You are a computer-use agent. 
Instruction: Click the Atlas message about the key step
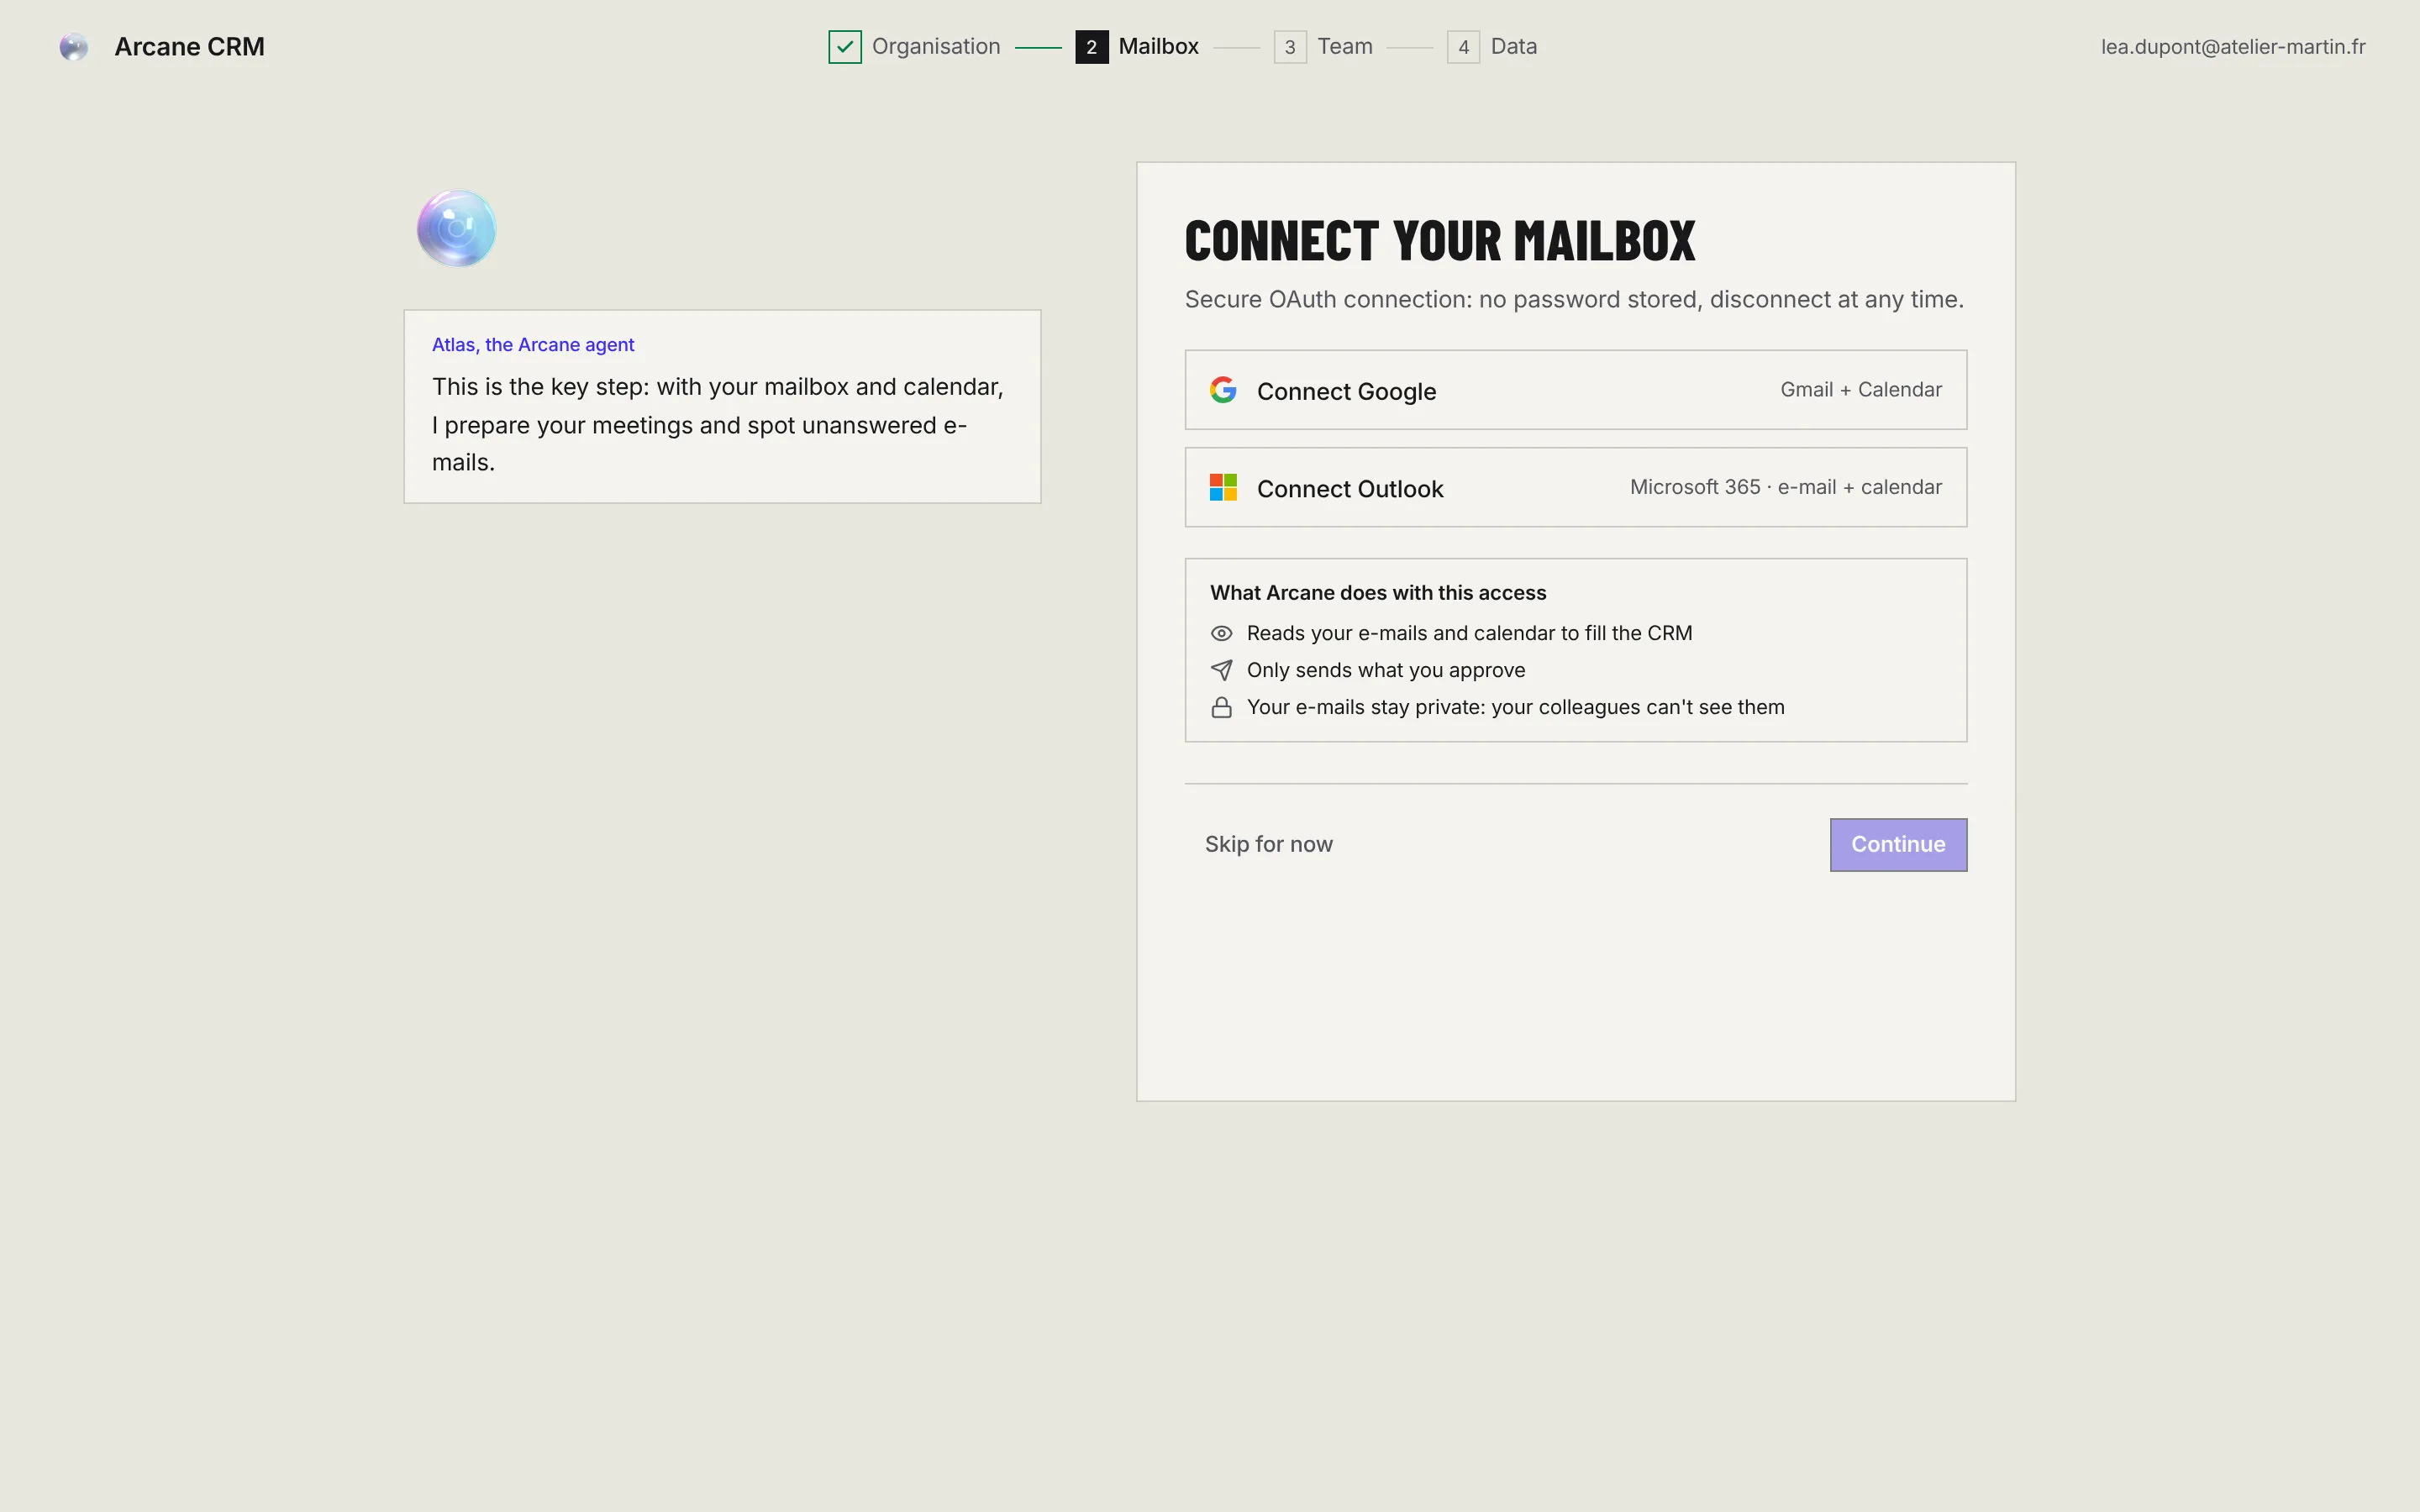tap(718, 424)
